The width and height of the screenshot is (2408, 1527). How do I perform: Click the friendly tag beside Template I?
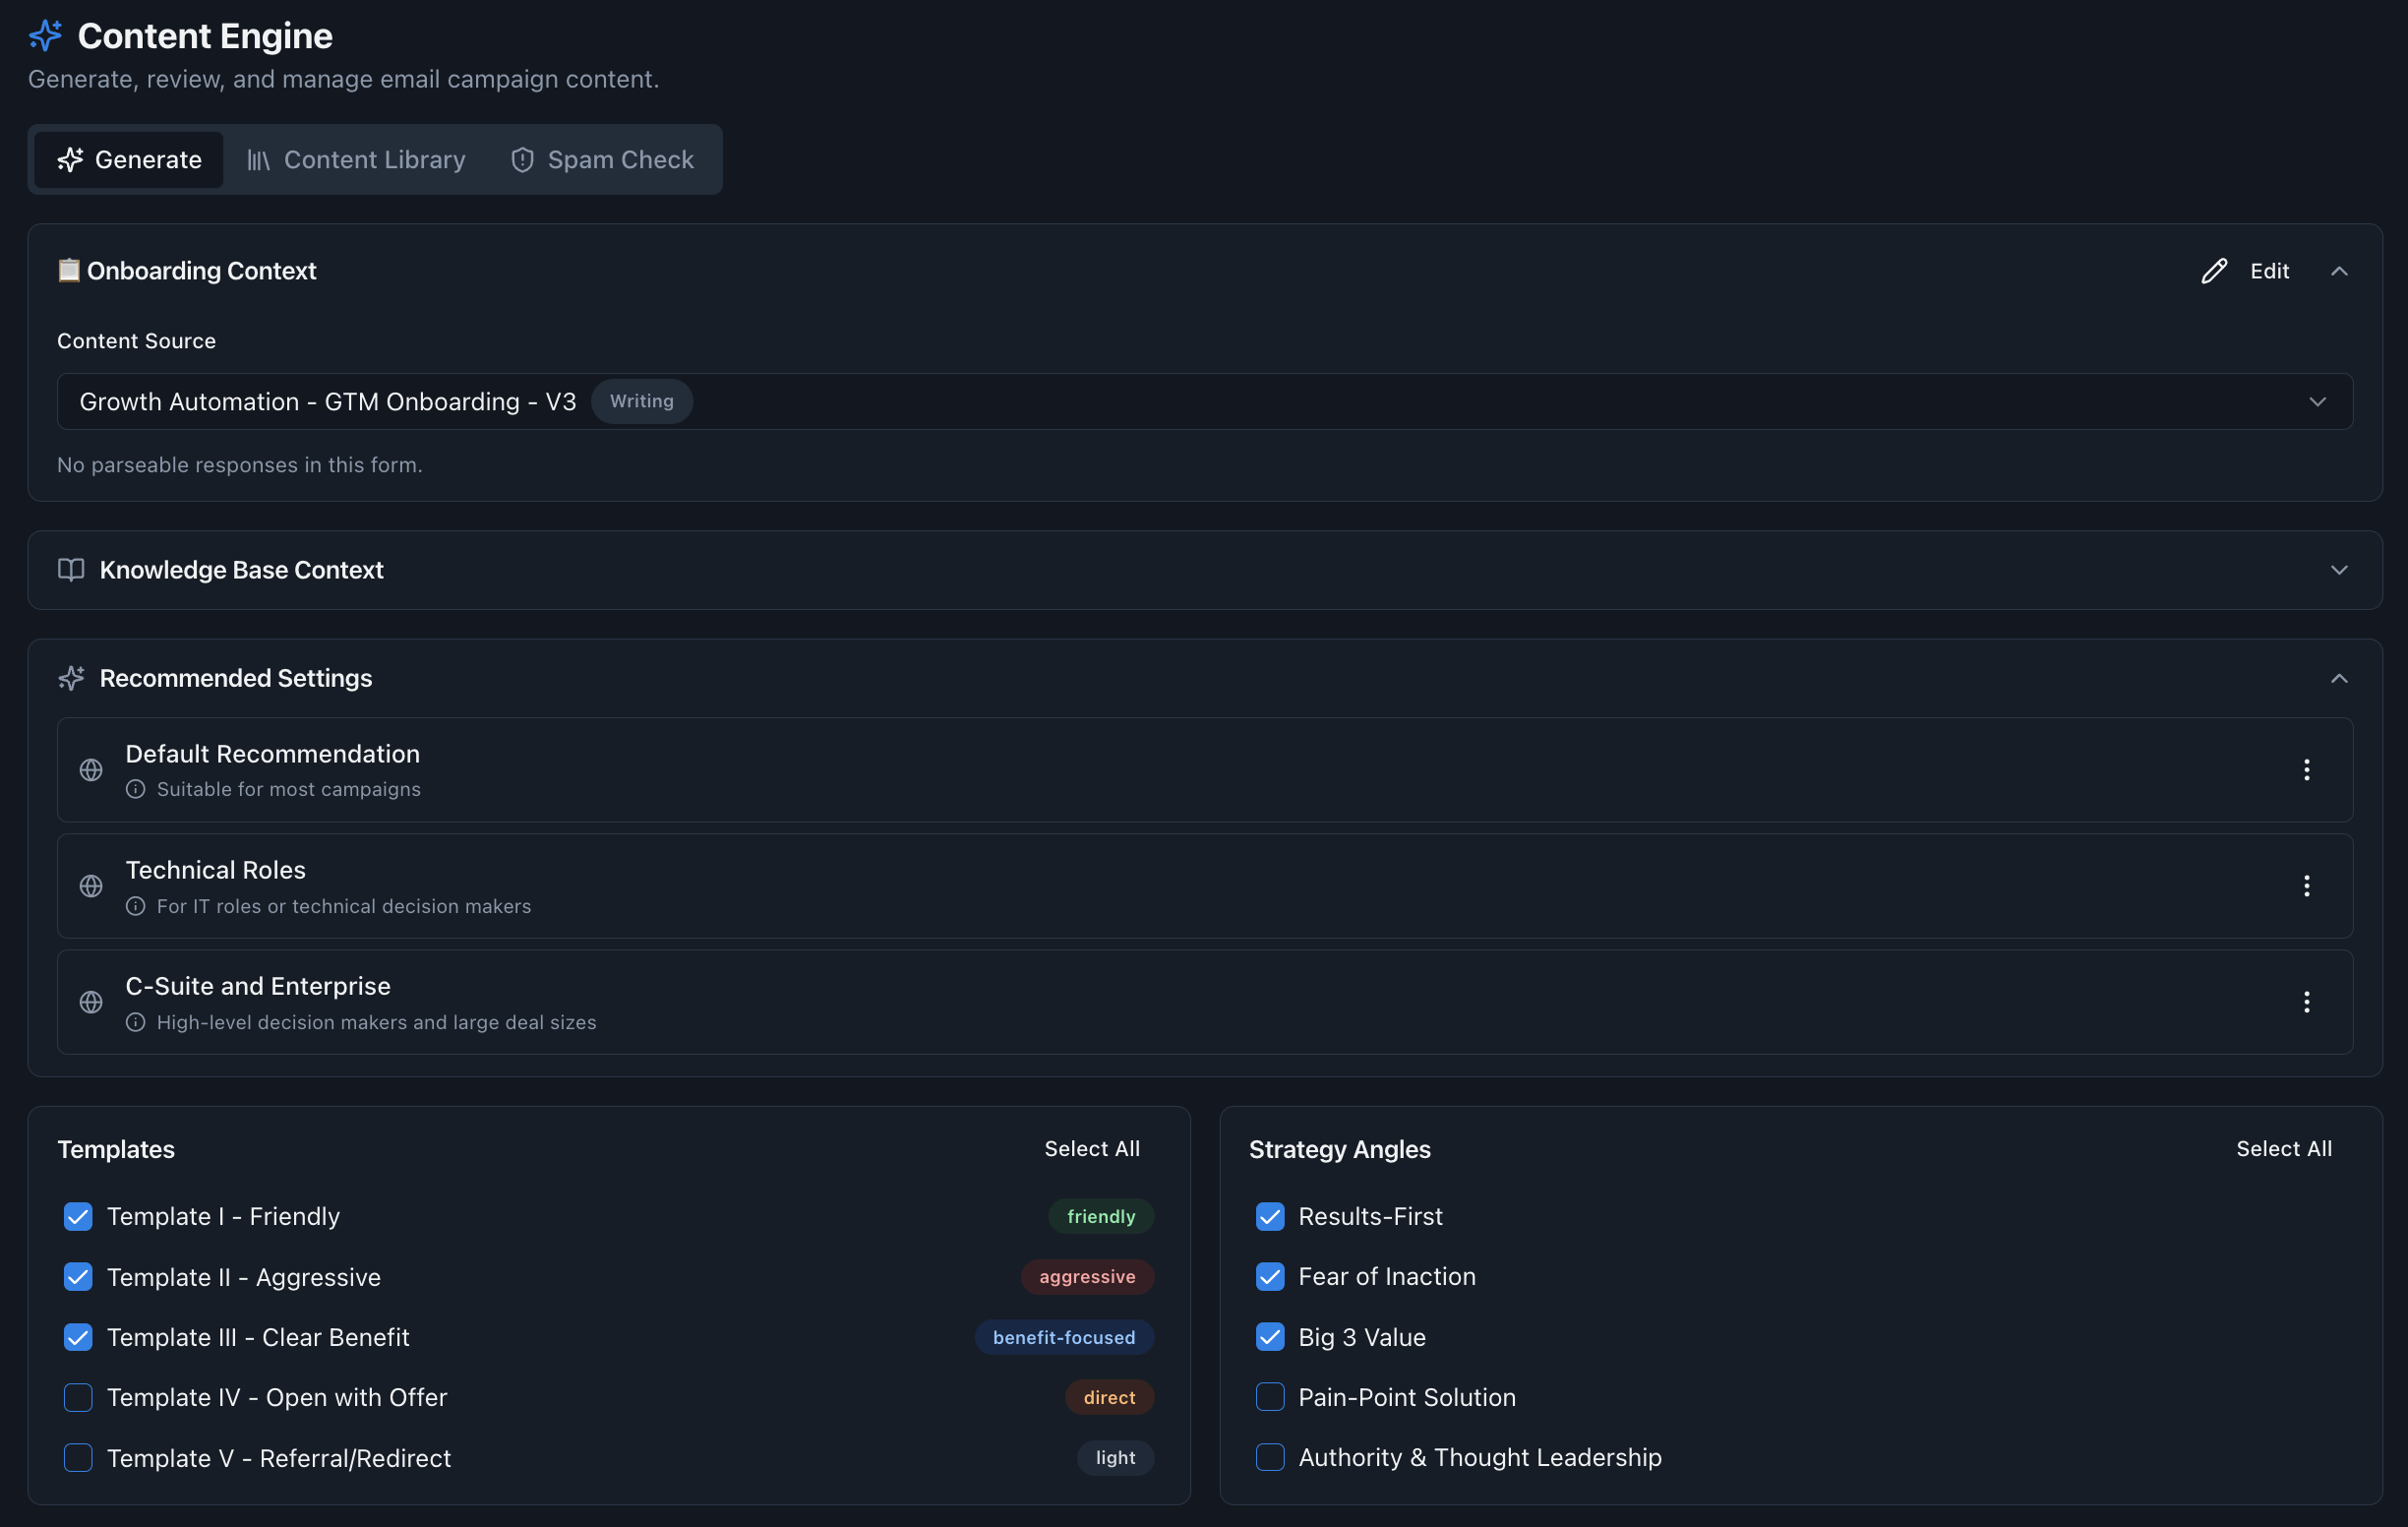[x=1100, y=1216]
